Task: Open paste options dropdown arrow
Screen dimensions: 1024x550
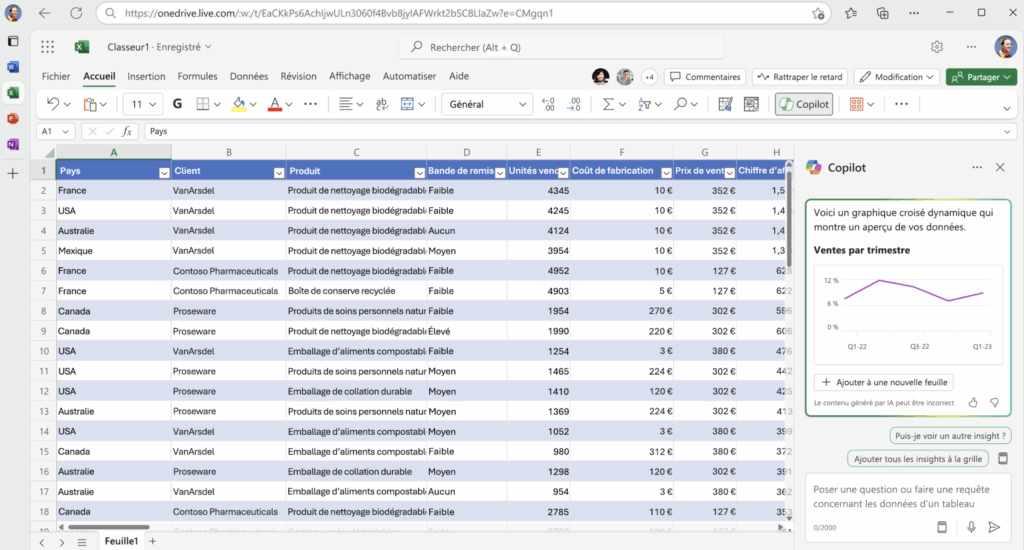Action: pyautogui.click(x=103, y=105)
